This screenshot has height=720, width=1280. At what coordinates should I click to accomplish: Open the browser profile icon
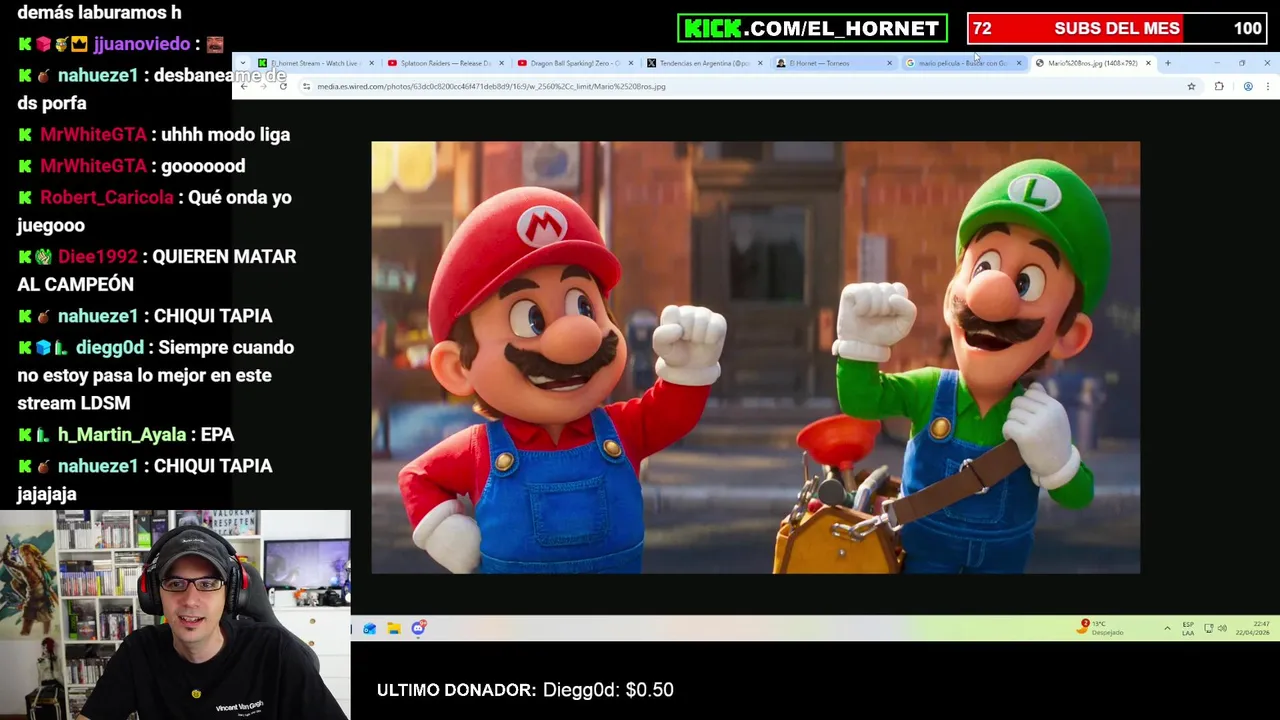(1248, 86)
